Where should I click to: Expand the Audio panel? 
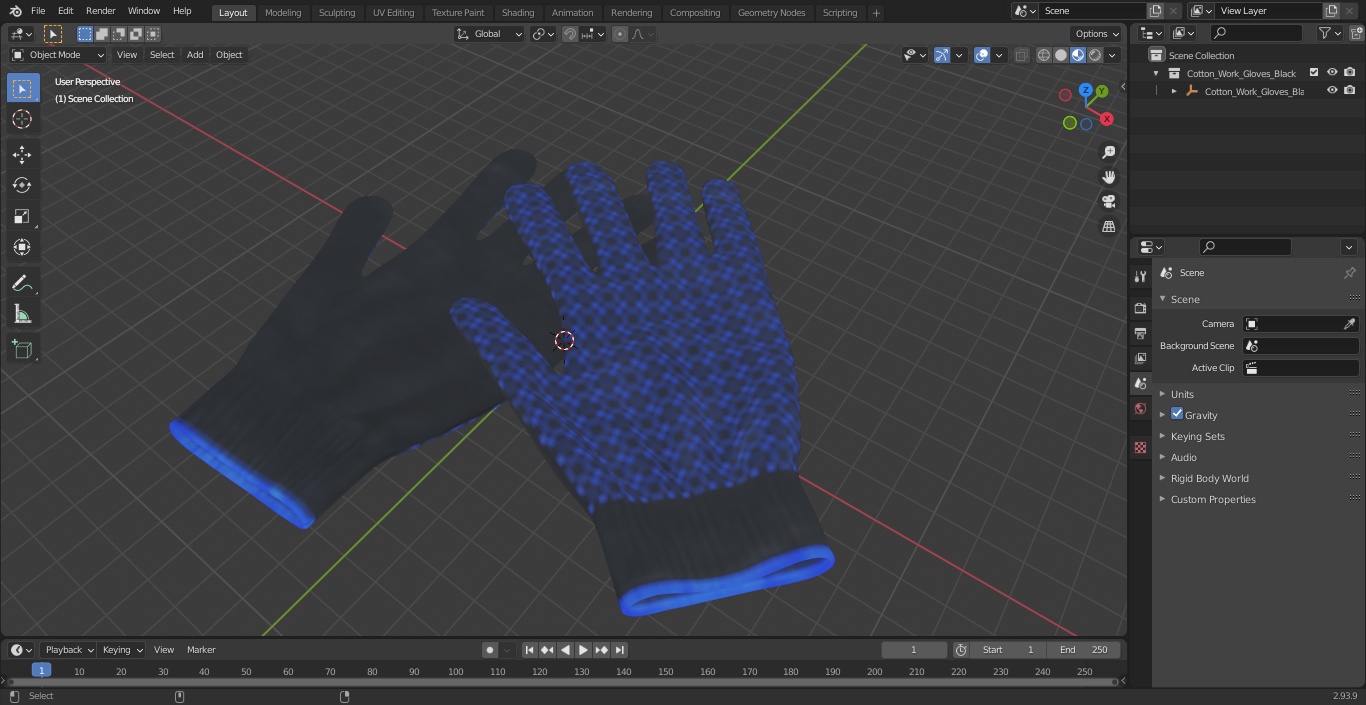(x=1183, y=457)
